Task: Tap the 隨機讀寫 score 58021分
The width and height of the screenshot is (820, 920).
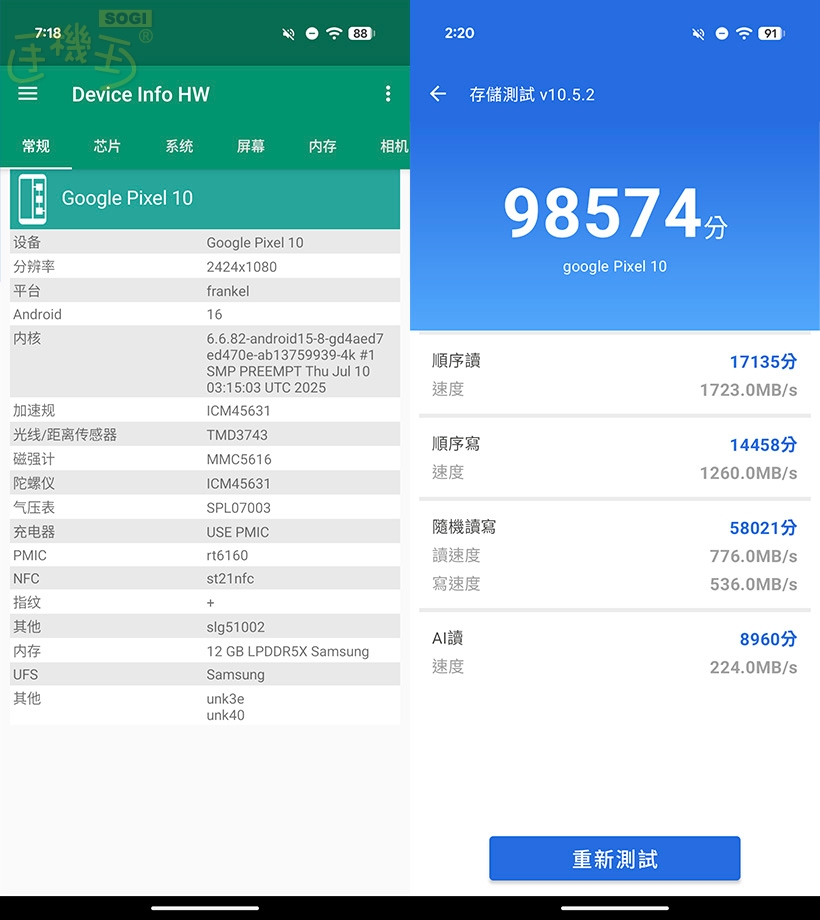Action: [x=763, y=528]
